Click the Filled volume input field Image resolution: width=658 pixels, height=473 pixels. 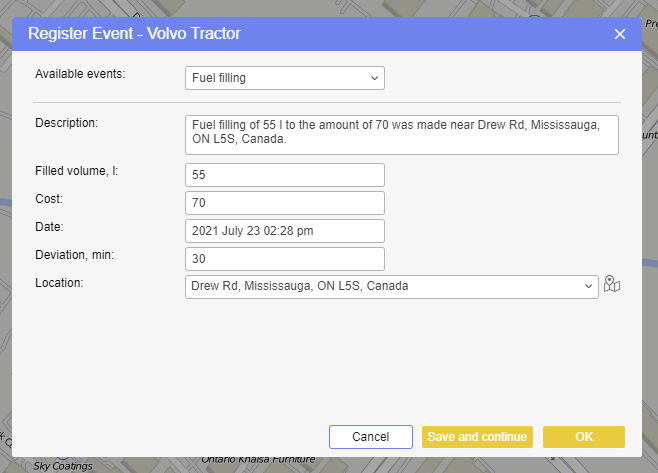pos(285,175)
